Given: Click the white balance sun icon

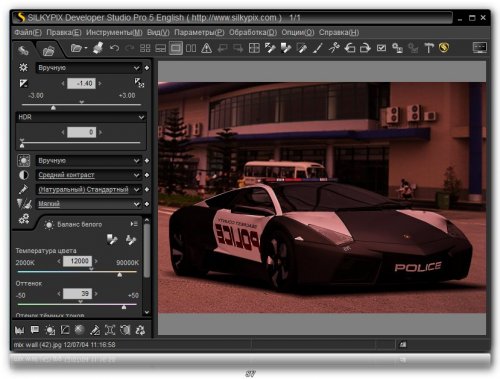Looking at the screenshot, I should tap(24, 161).
